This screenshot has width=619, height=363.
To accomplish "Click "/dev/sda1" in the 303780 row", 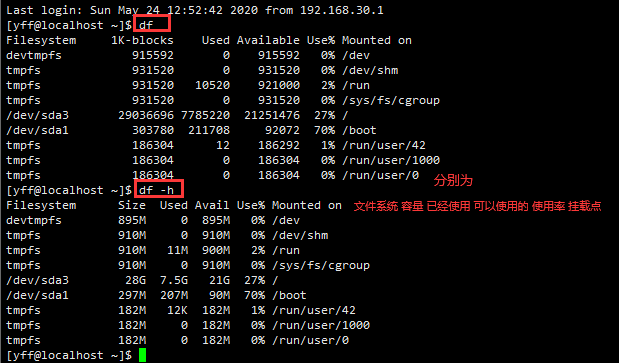I will click(x=38, y=130).
